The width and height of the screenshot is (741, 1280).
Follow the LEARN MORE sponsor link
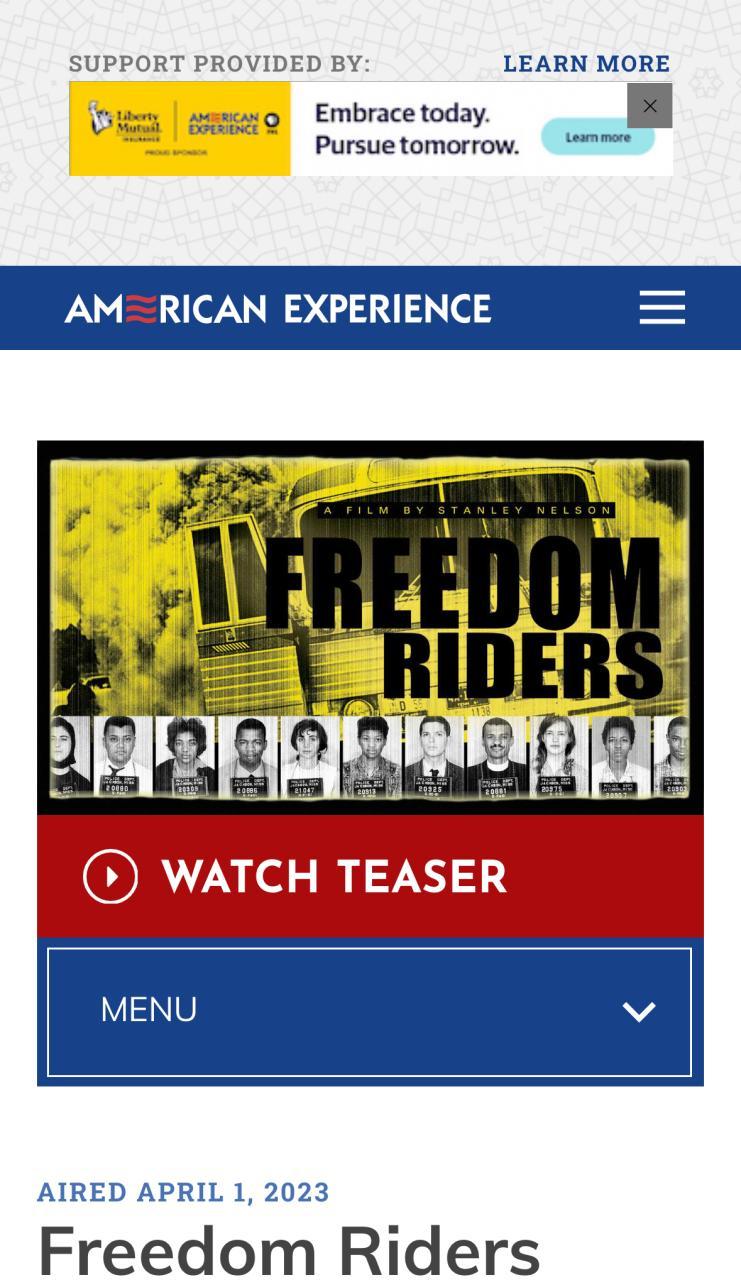pyautogui.click(x=586, y=64)
